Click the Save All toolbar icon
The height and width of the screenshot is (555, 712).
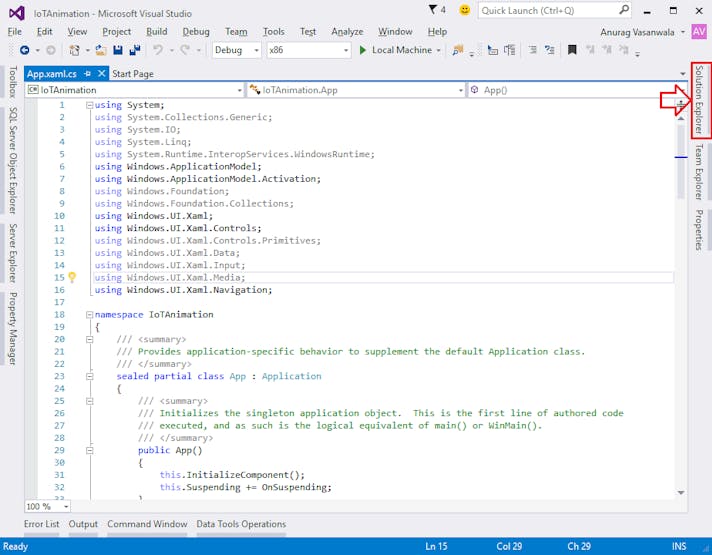click(134, 50)
